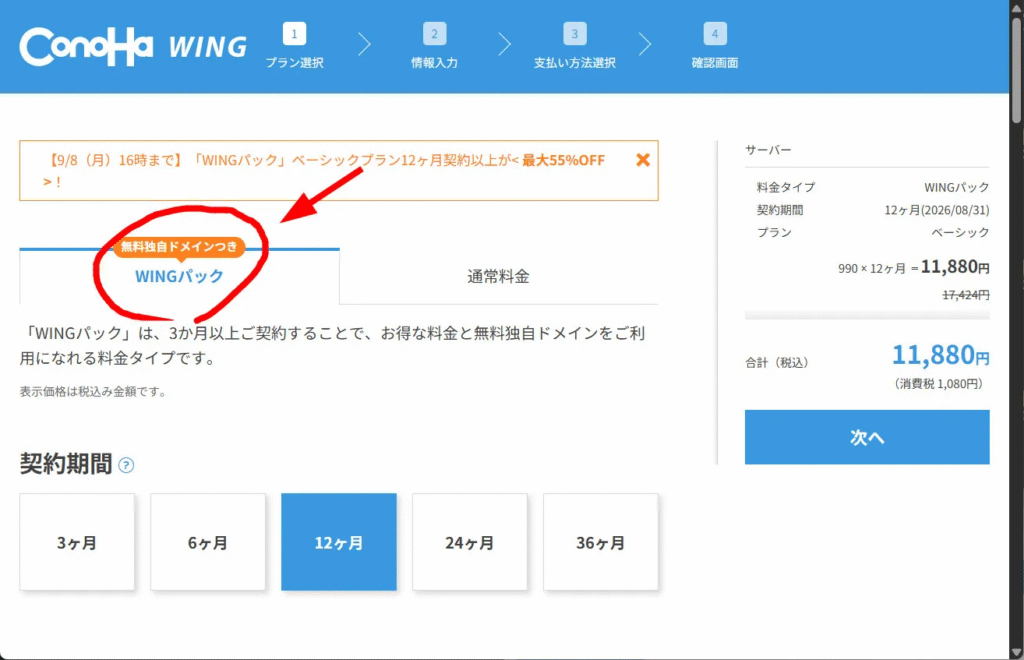
Task: Click the サーバー summary heading
Action: (768, 150)
